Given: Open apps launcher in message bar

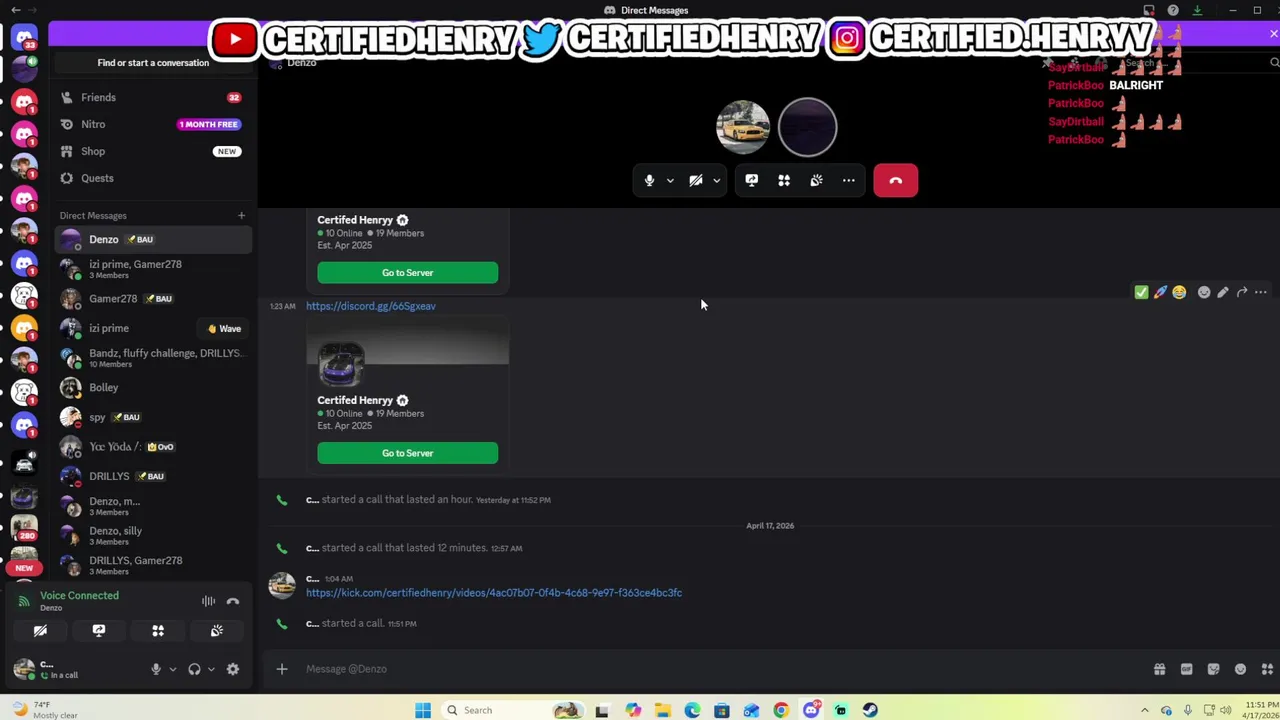Looking at the screenshot, I should [1267, 669].
